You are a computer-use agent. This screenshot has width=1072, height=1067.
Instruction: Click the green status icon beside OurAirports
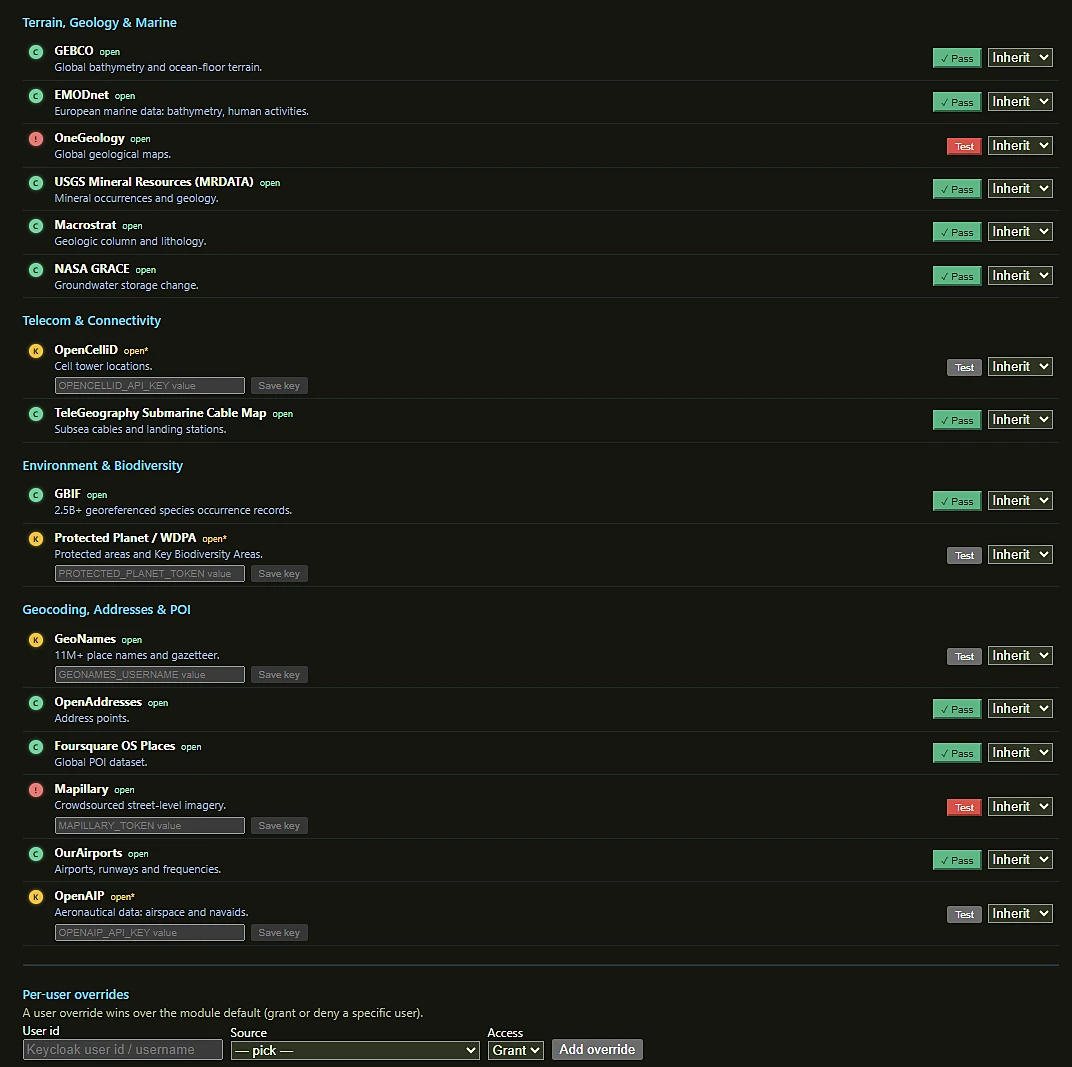click(x=36, y=854)
